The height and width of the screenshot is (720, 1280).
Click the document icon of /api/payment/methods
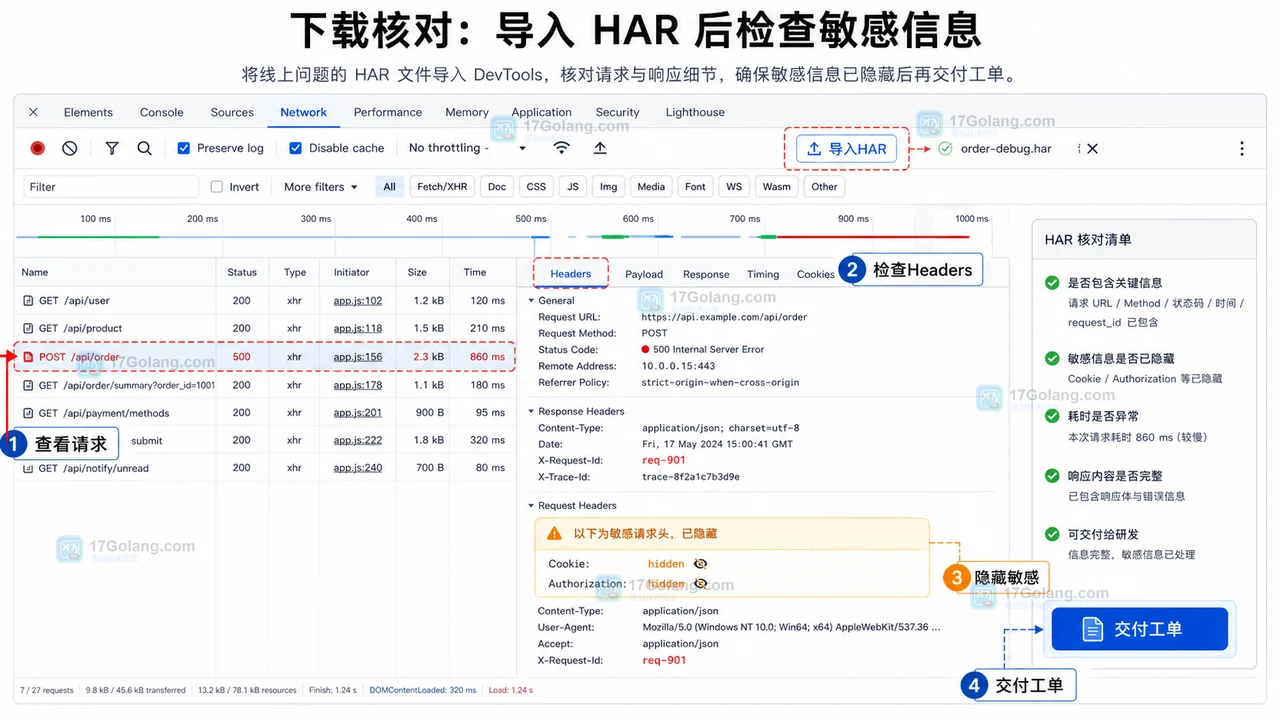(x=28, y=413)
